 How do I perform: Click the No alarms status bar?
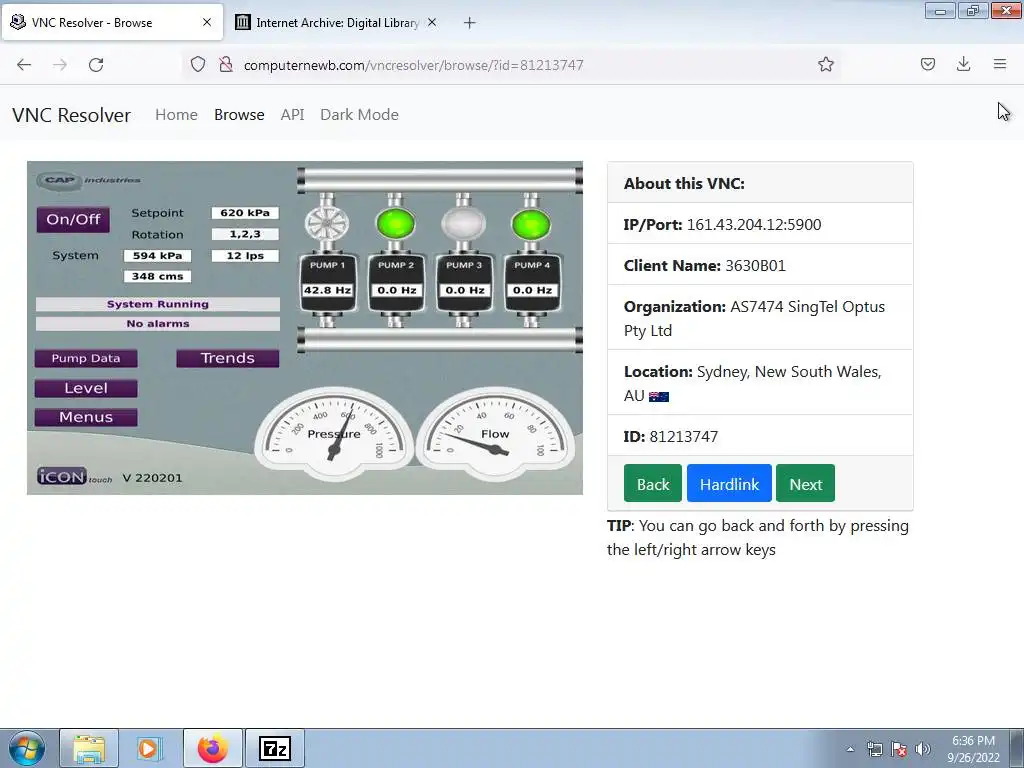coord(158,324)
